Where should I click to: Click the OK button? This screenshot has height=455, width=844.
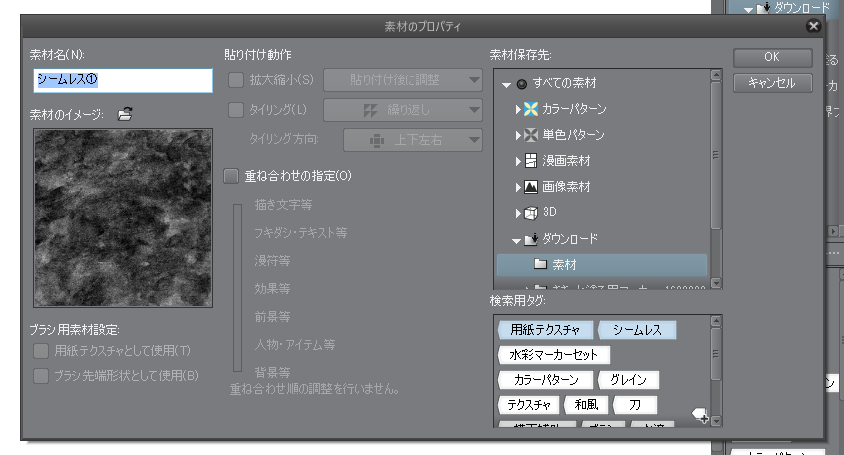point(772,57)
